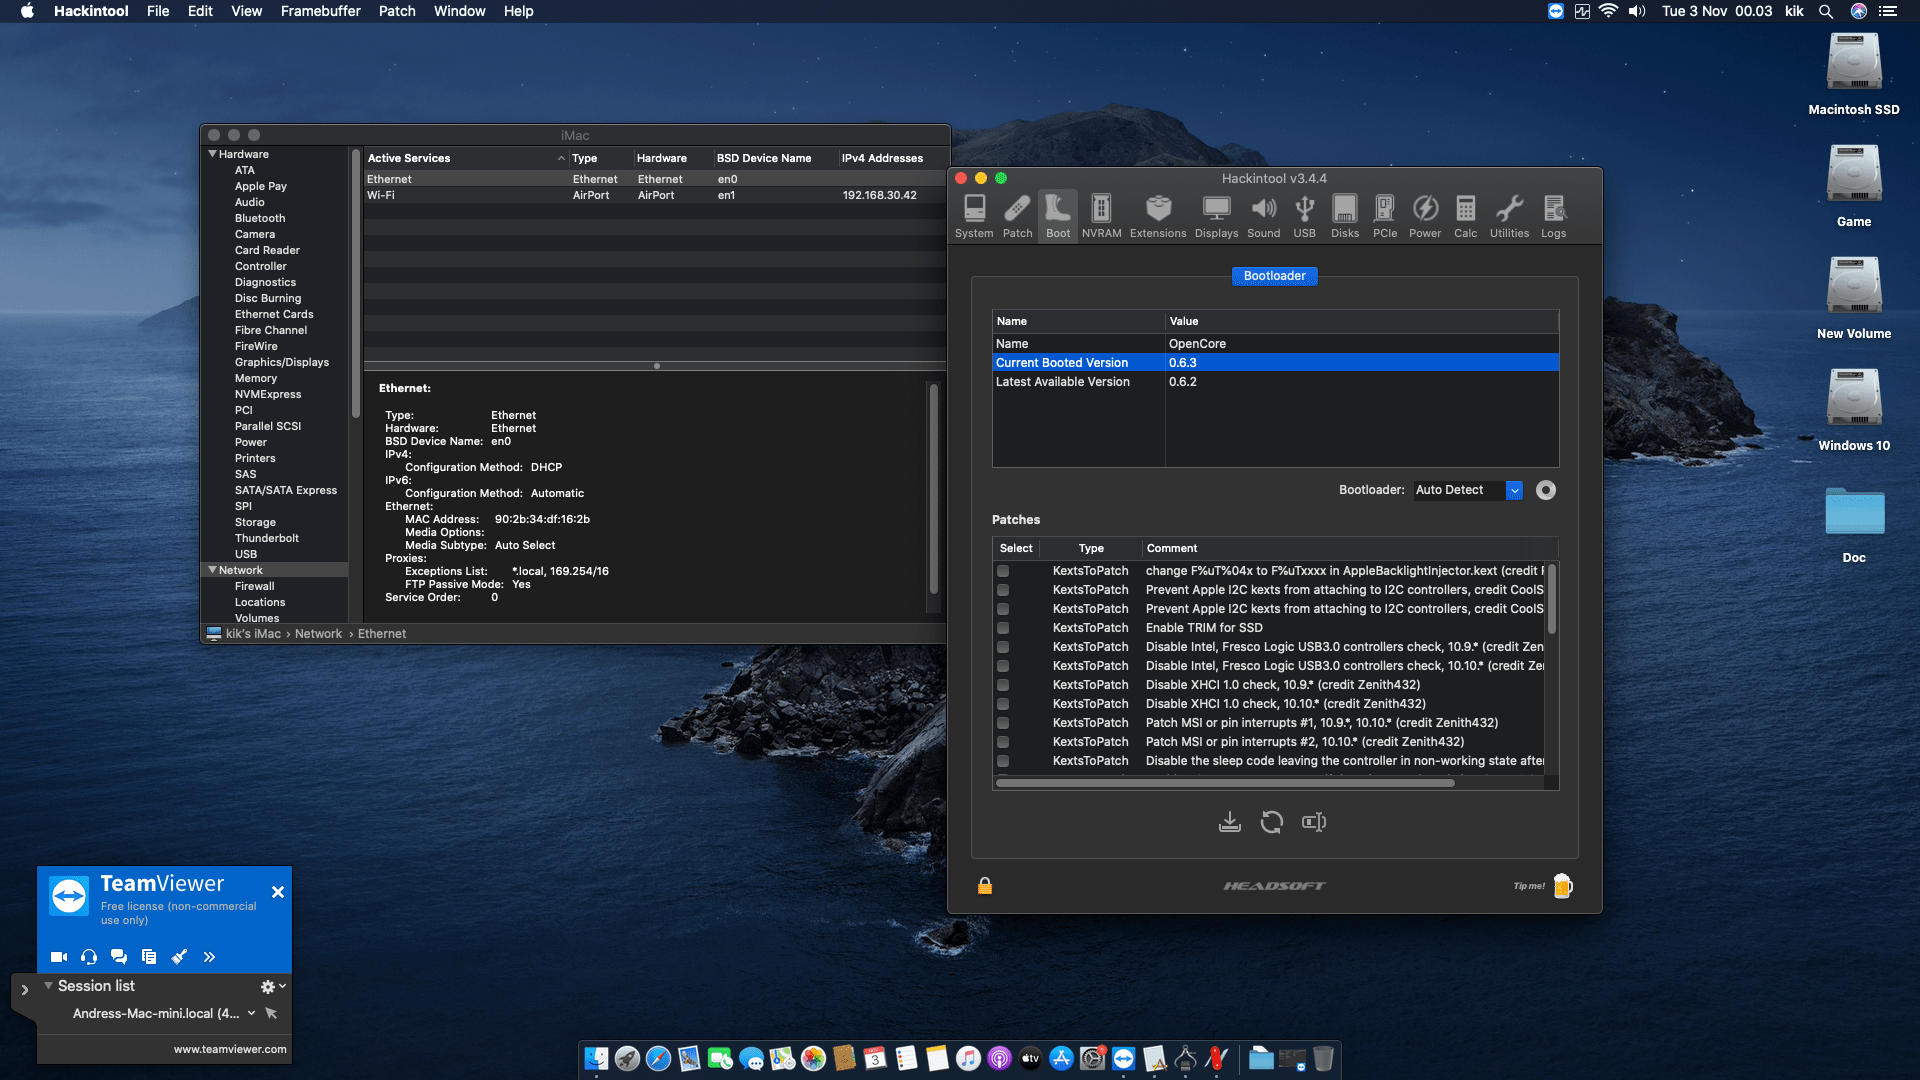Check the AppleBacklightInjector patch checkbox

(x=1003, y=571)
